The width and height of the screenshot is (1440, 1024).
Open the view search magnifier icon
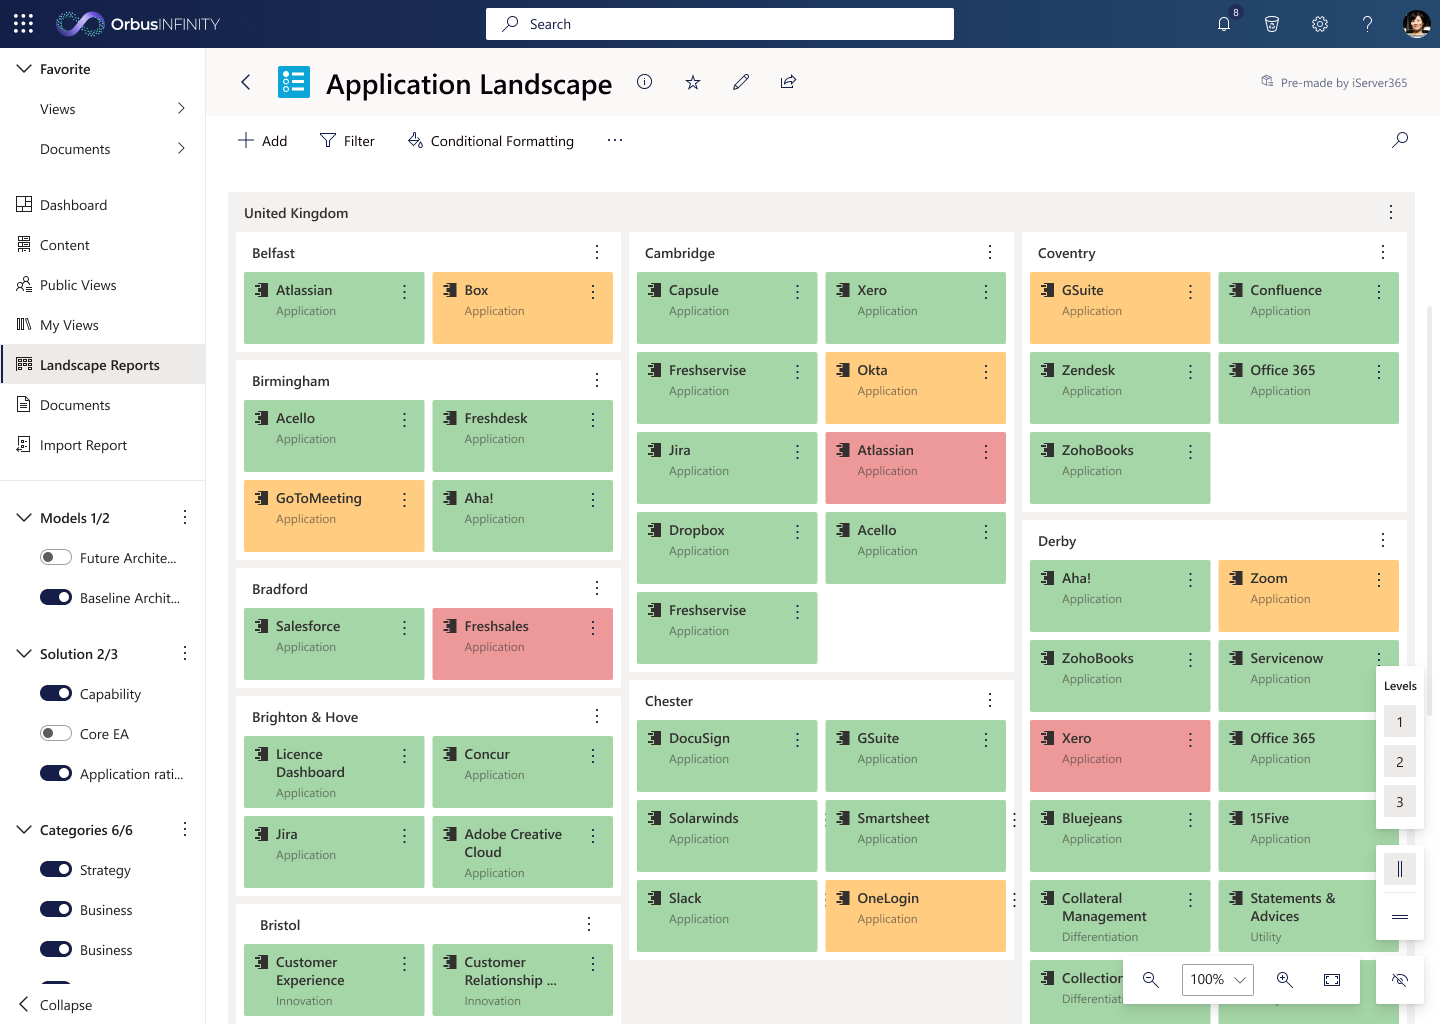tap(1400, 140)
